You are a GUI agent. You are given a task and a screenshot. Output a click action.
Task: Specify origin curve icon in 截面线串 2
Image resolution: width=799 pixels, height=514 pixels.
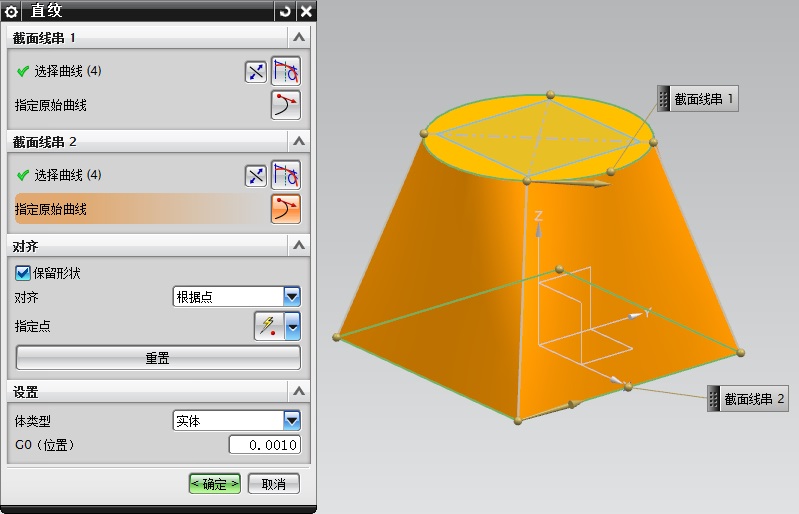tap(286, 209)
